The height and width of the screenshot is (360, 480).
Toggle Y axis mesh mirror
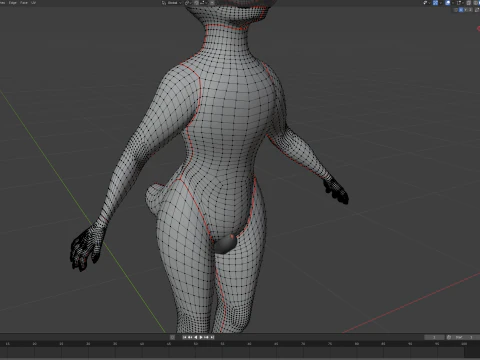[x=466, y=10]
